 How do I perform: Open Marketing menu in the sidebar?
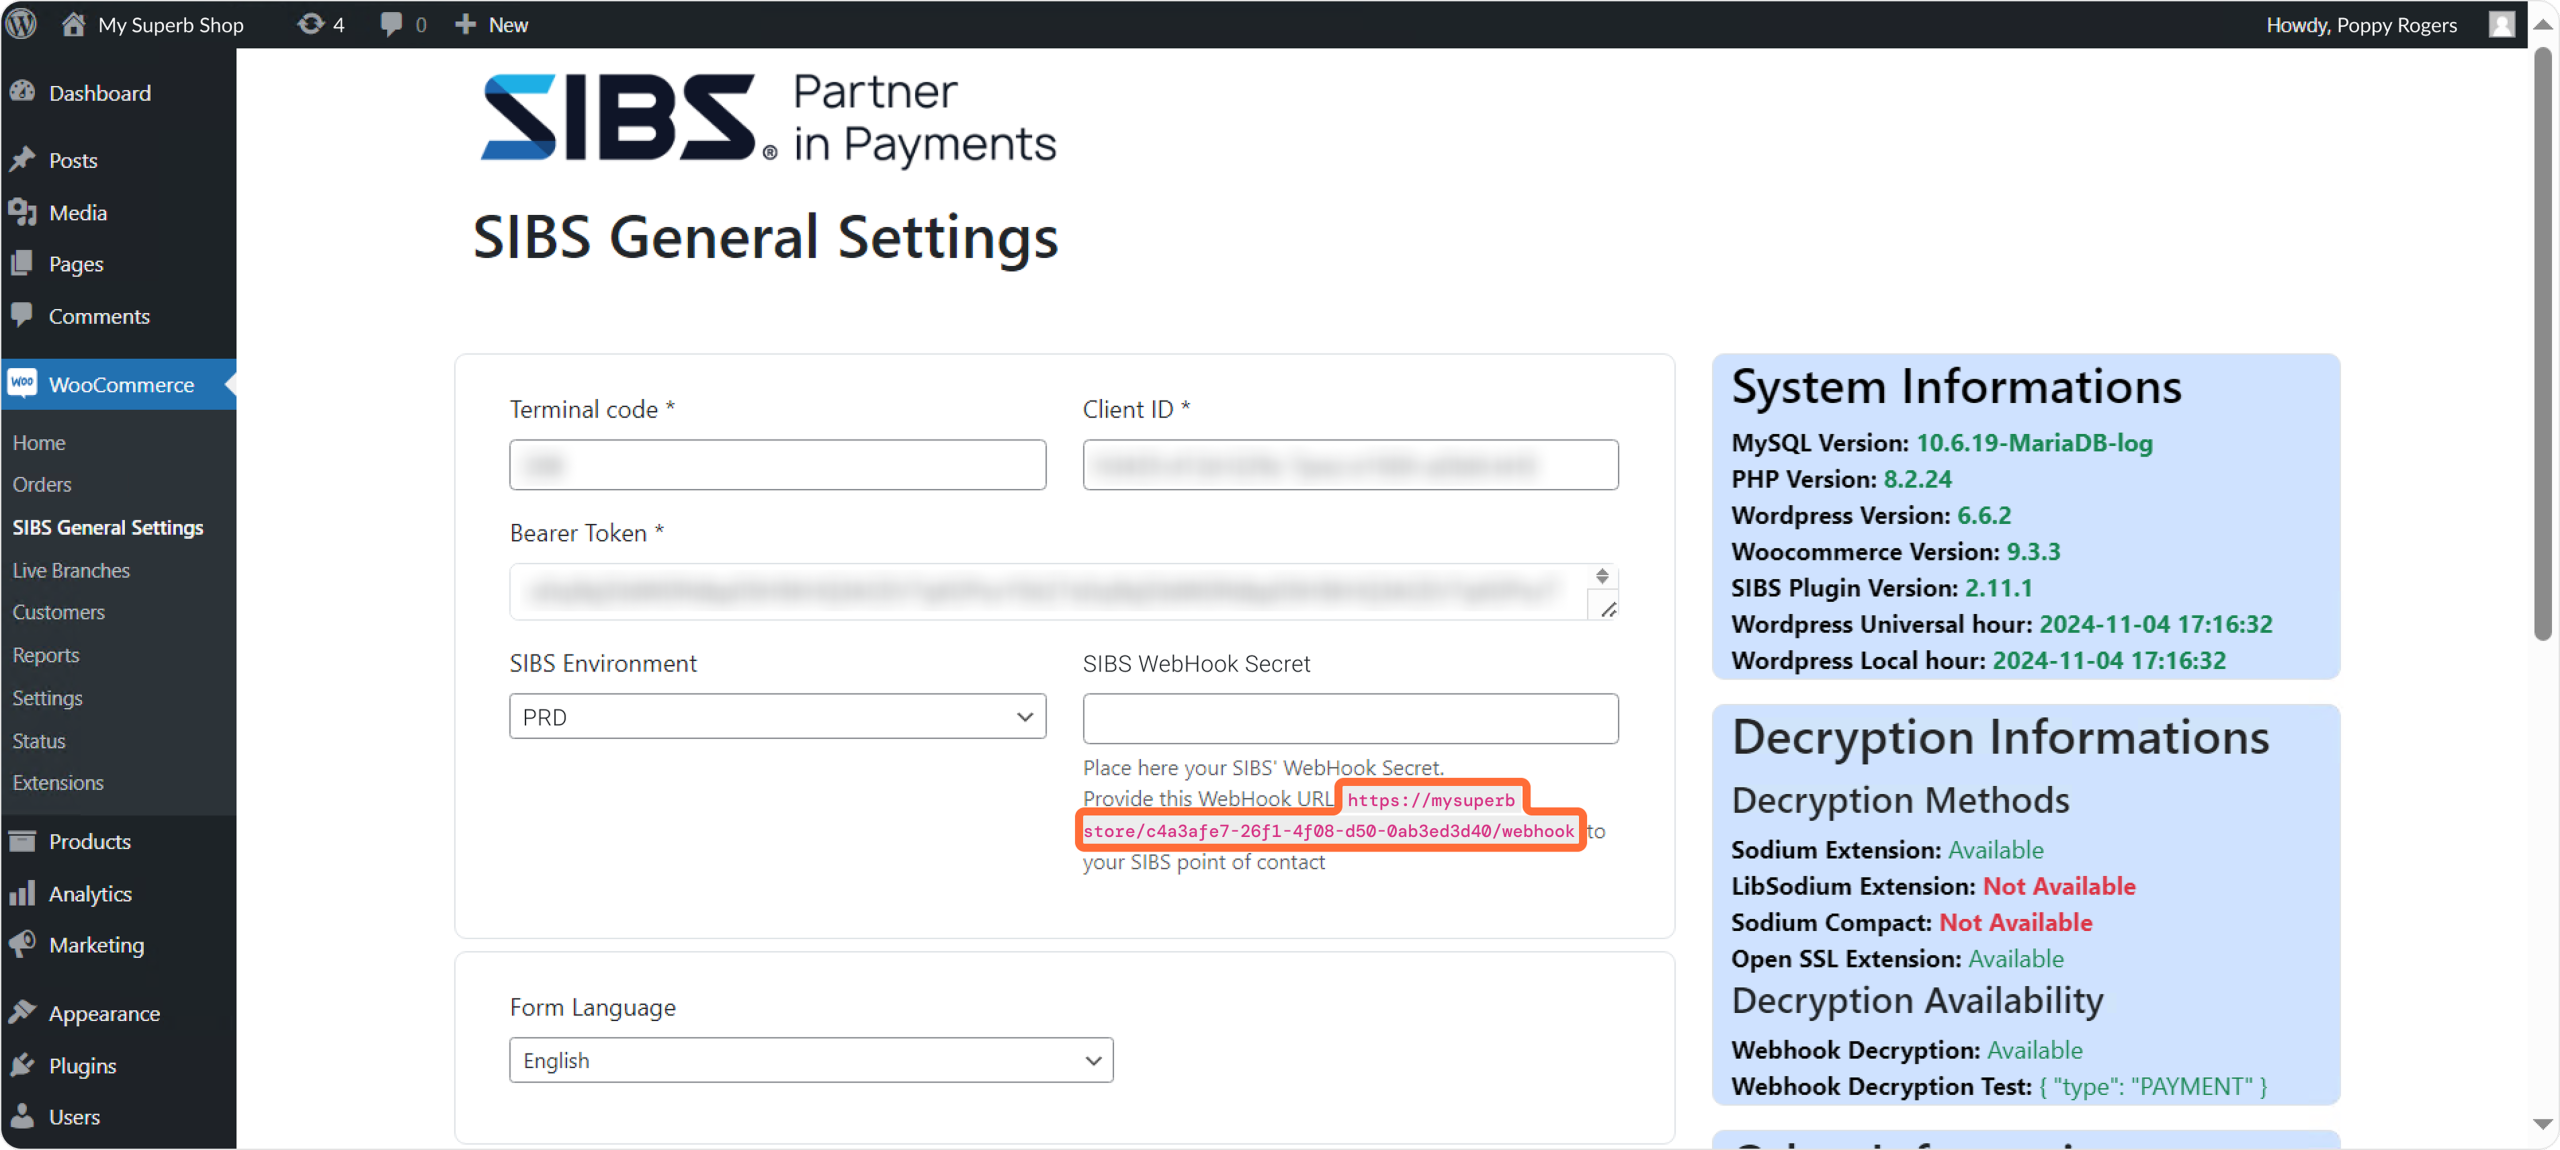[x=96, y=945]
